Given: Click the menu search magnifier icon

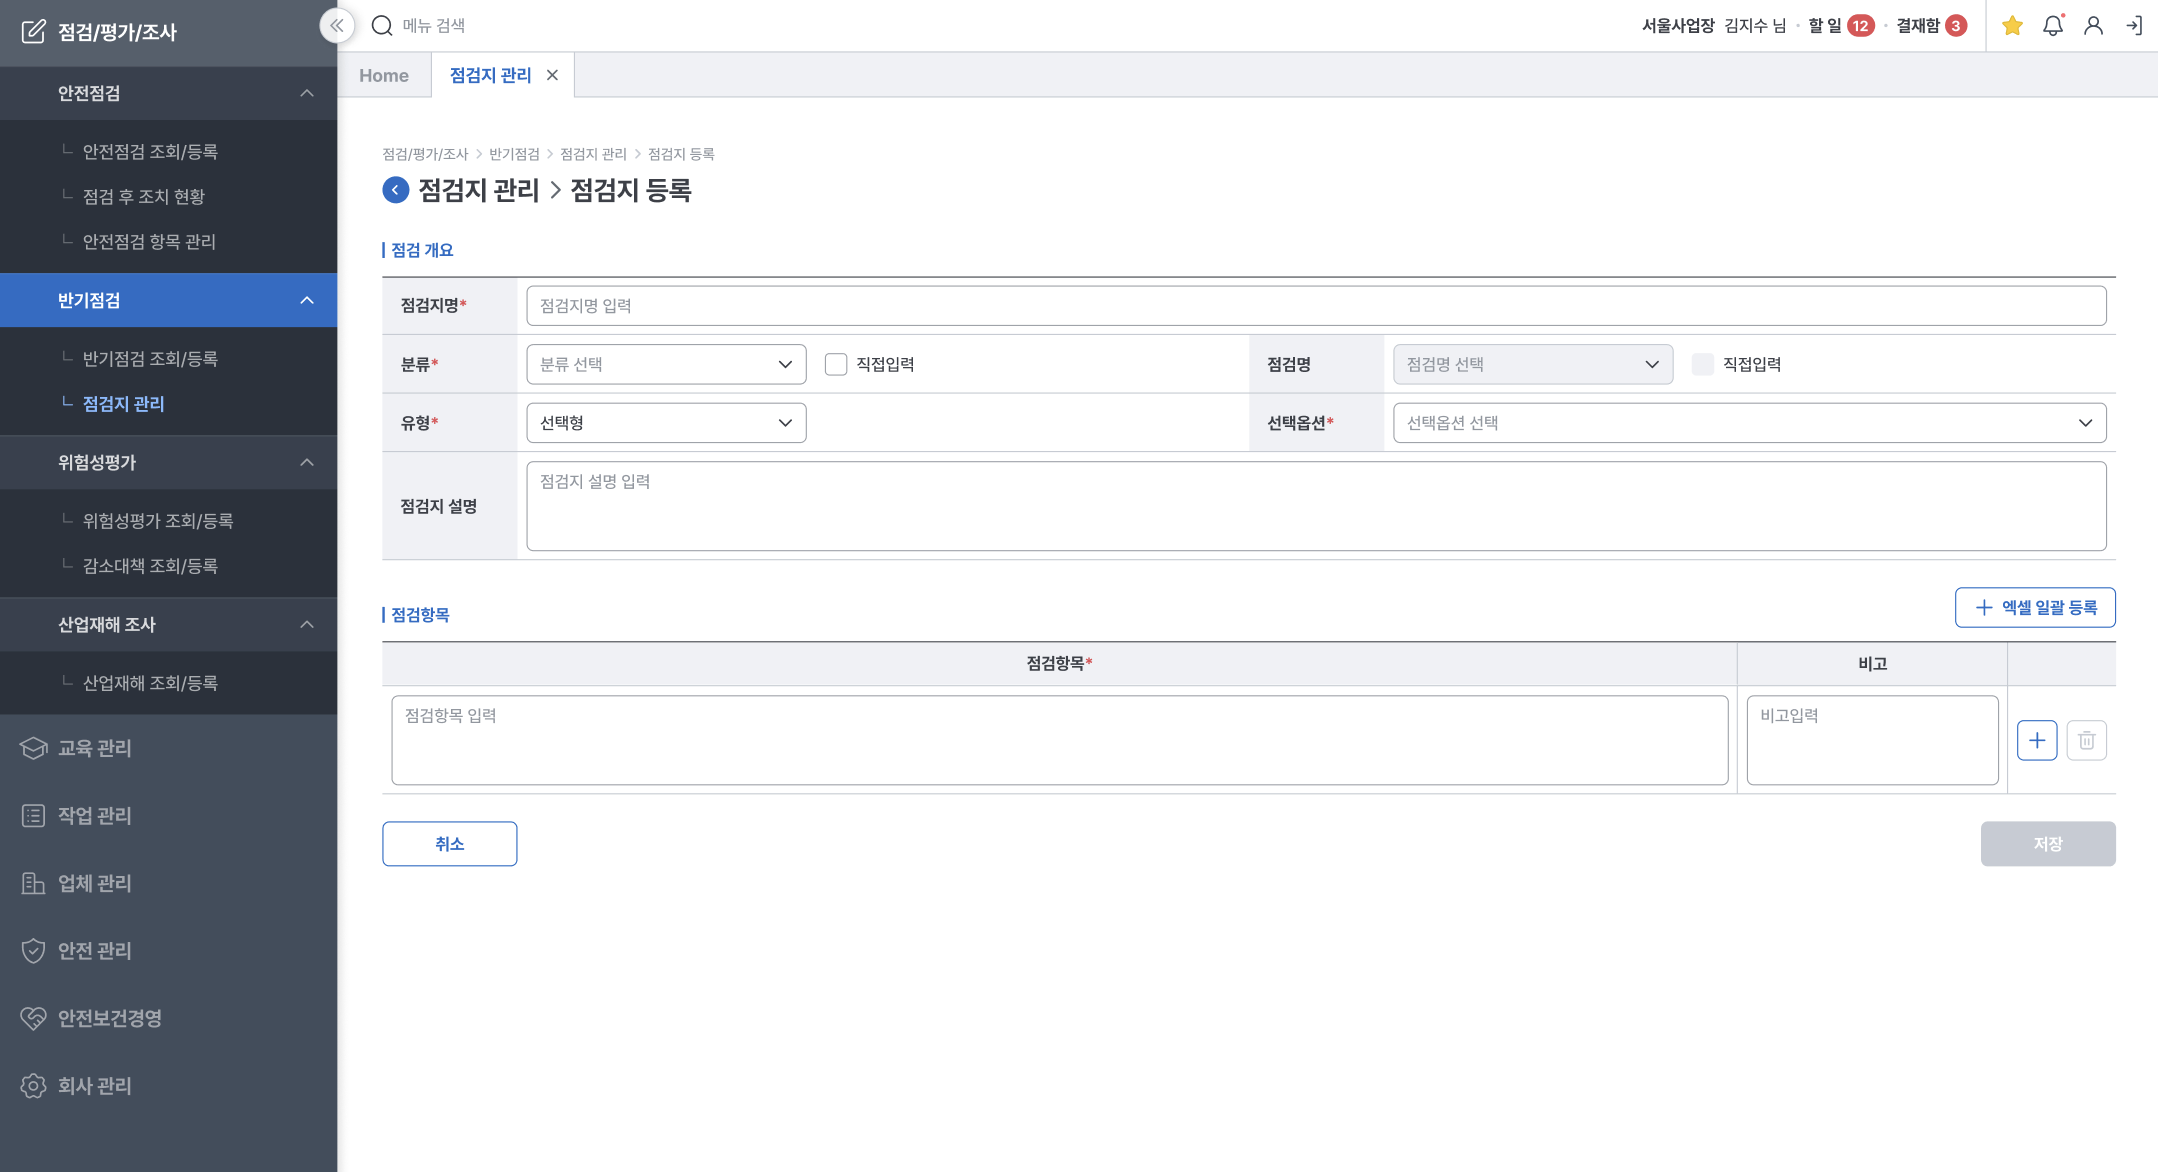Looking at the screenshot, I should [x=382, y=26].
